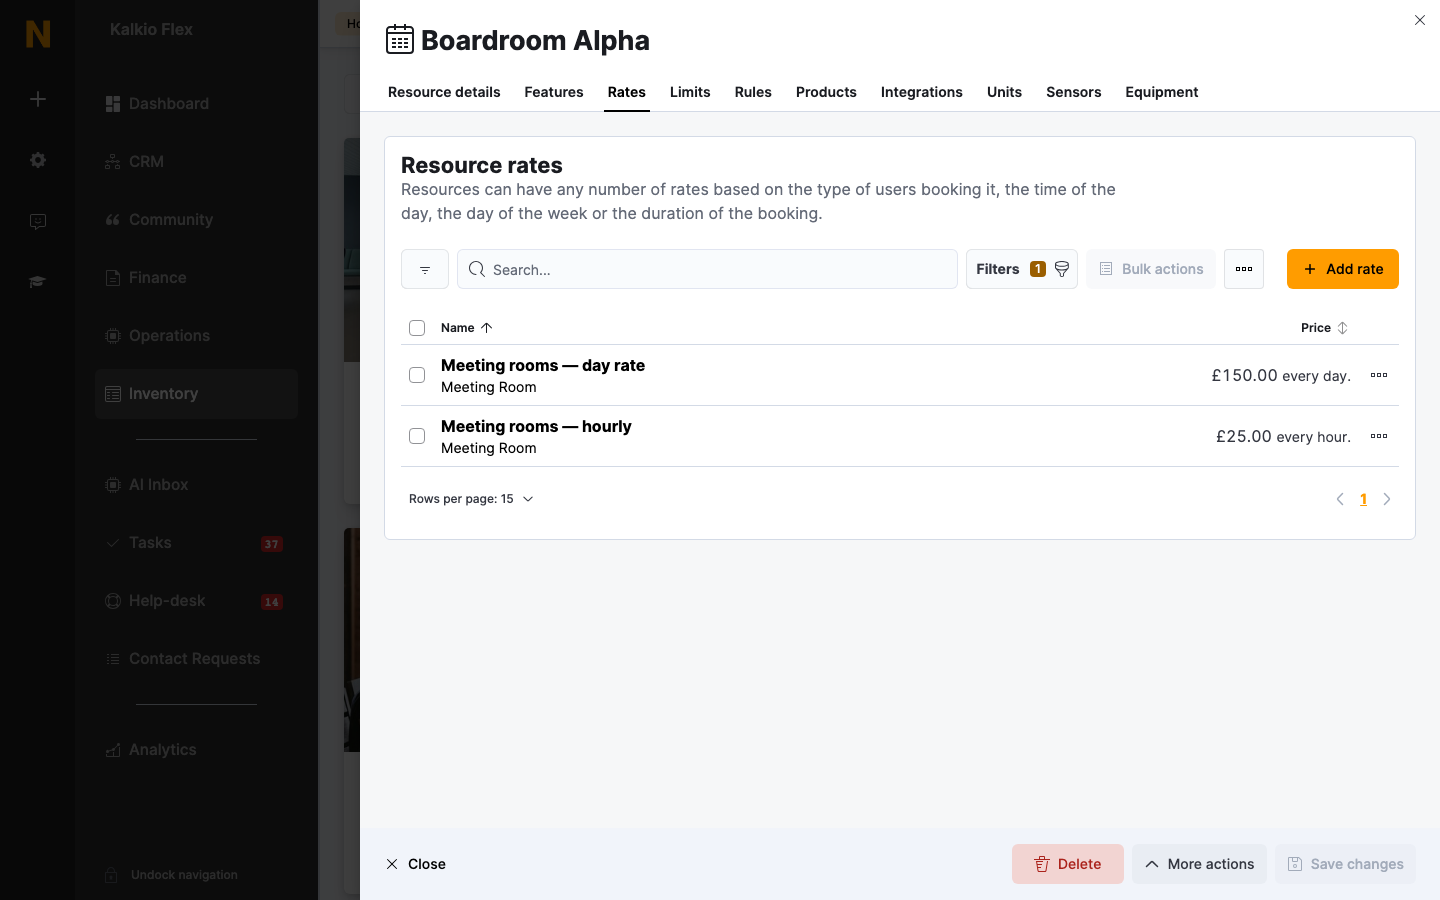
Task: Tick checkbox for Meeting rooms — hourly
Action: pyautogui.click(x=417, y=436)
